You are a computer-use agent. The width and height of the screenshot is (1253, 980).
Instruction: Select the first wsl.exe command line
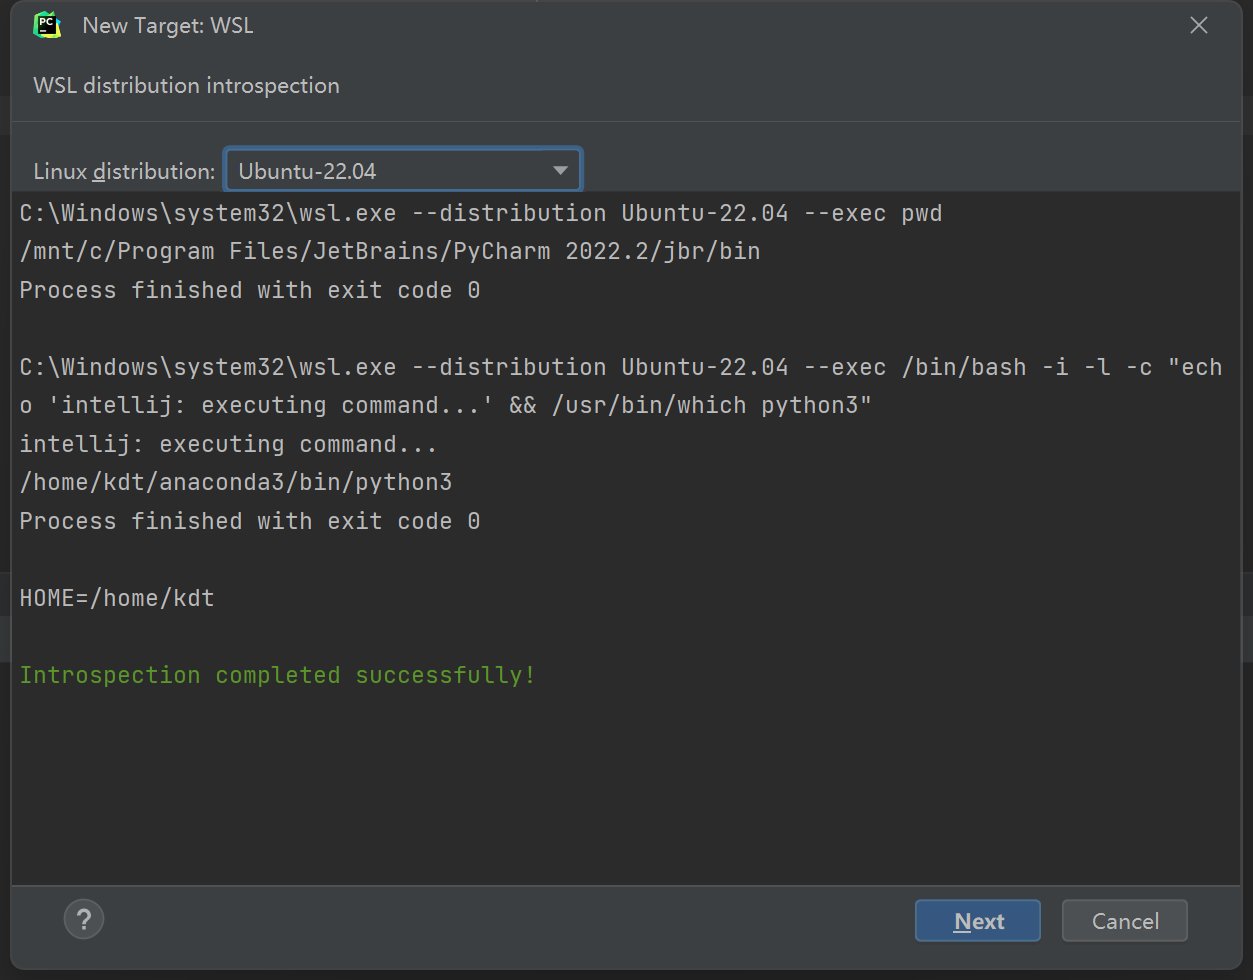click(480, 212)
